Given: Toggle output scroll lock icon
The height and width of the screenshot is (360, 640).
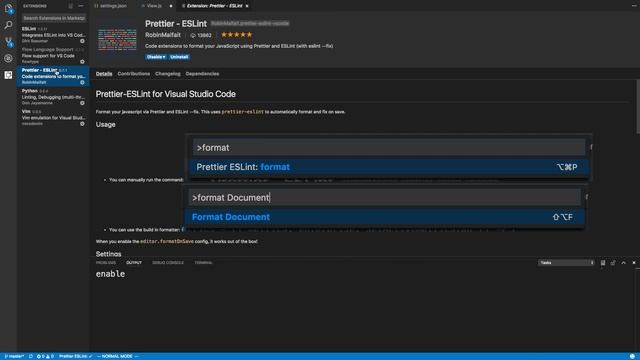Looking at the screenshot, I should [613, 263].
